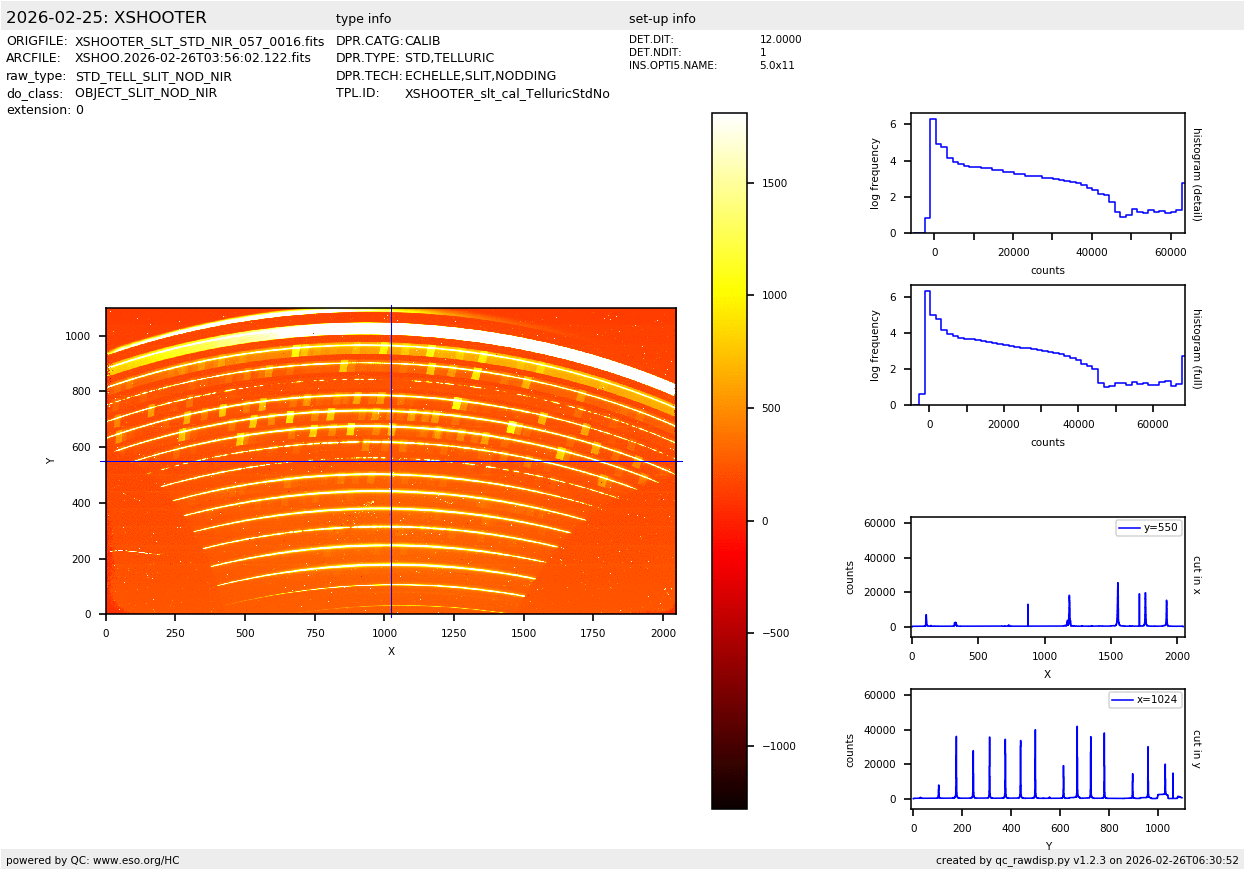Screen dimensions: 1245x870
Task: Select the ORIGFILE FITS filename
Action: tap(199, 42)
